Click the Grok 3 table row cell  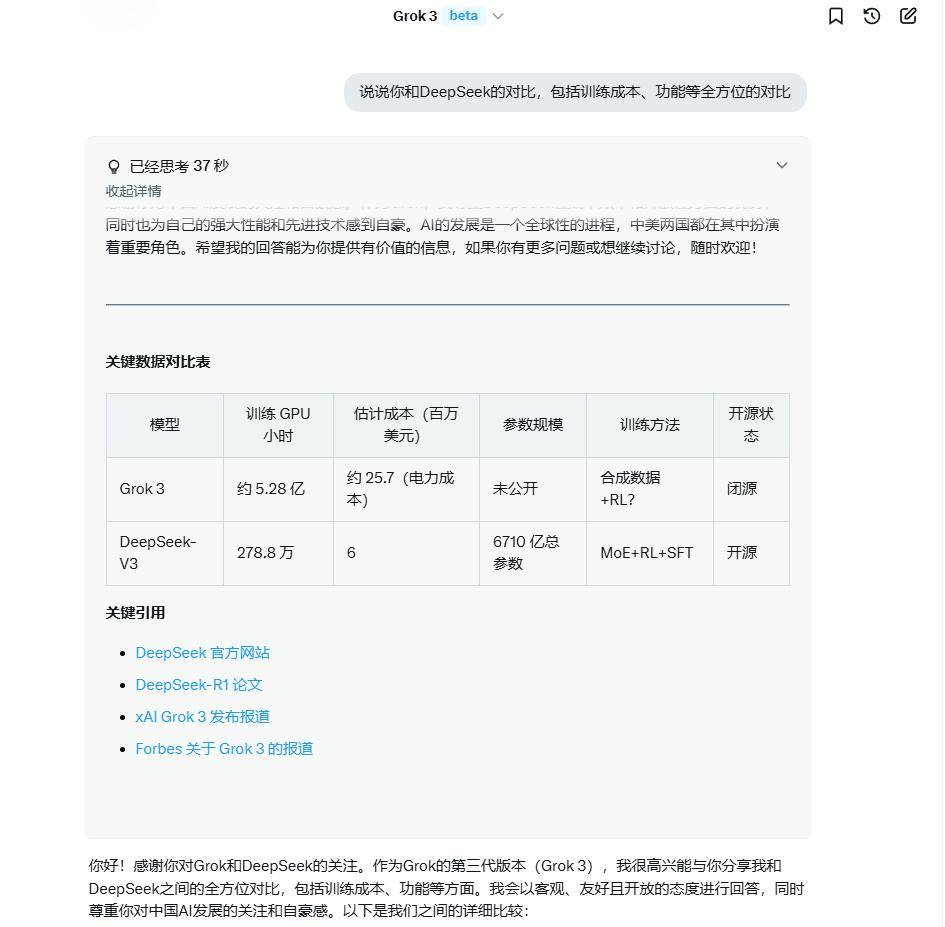(x=165, y=489)
